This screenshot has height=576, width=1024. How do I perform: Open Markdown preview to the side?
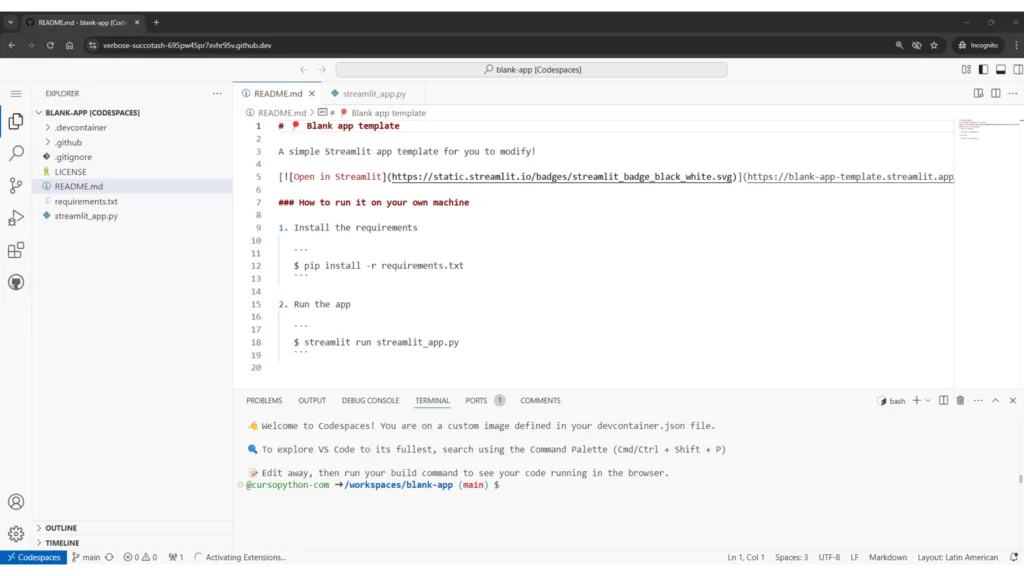click(977, 91)
